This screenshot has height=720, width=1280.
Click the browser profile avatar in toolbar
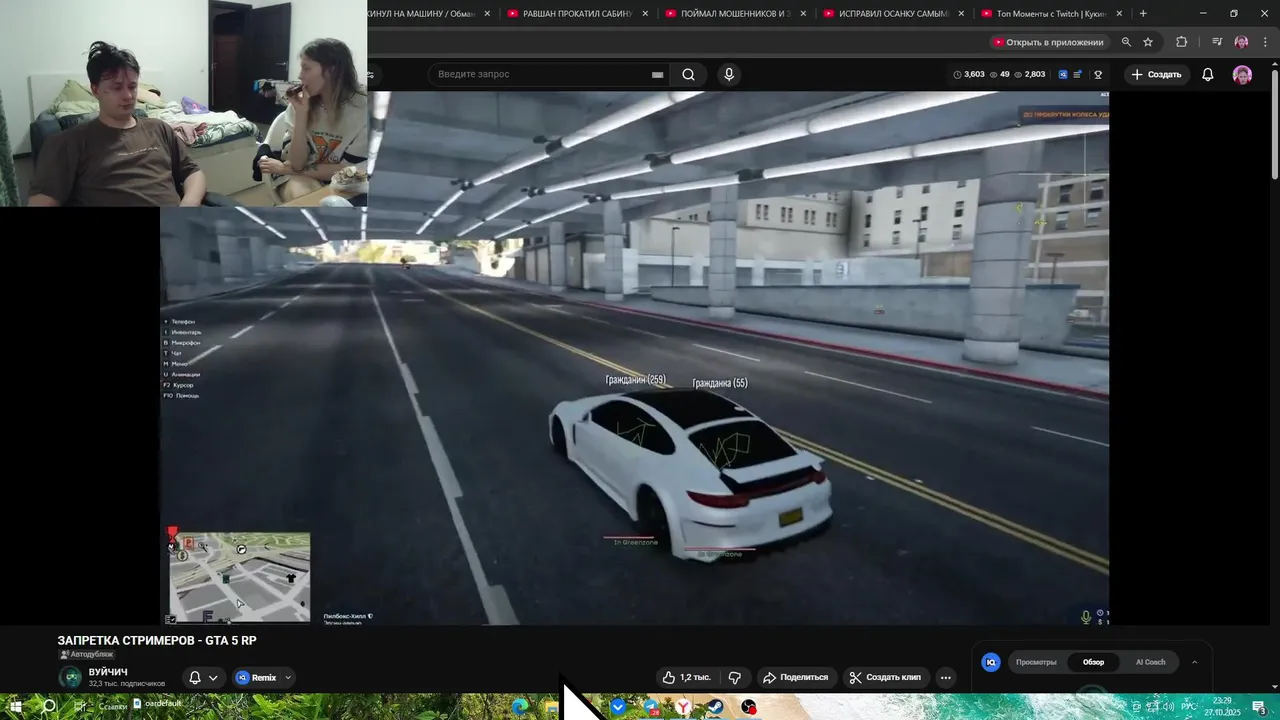click(x=1241, y=42)
